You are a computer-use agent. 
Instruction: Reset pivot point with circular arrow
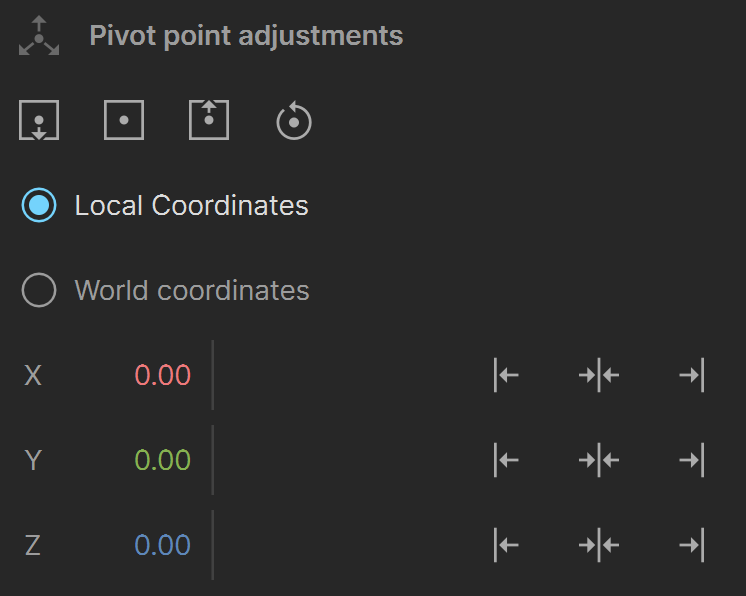[294, 120]
